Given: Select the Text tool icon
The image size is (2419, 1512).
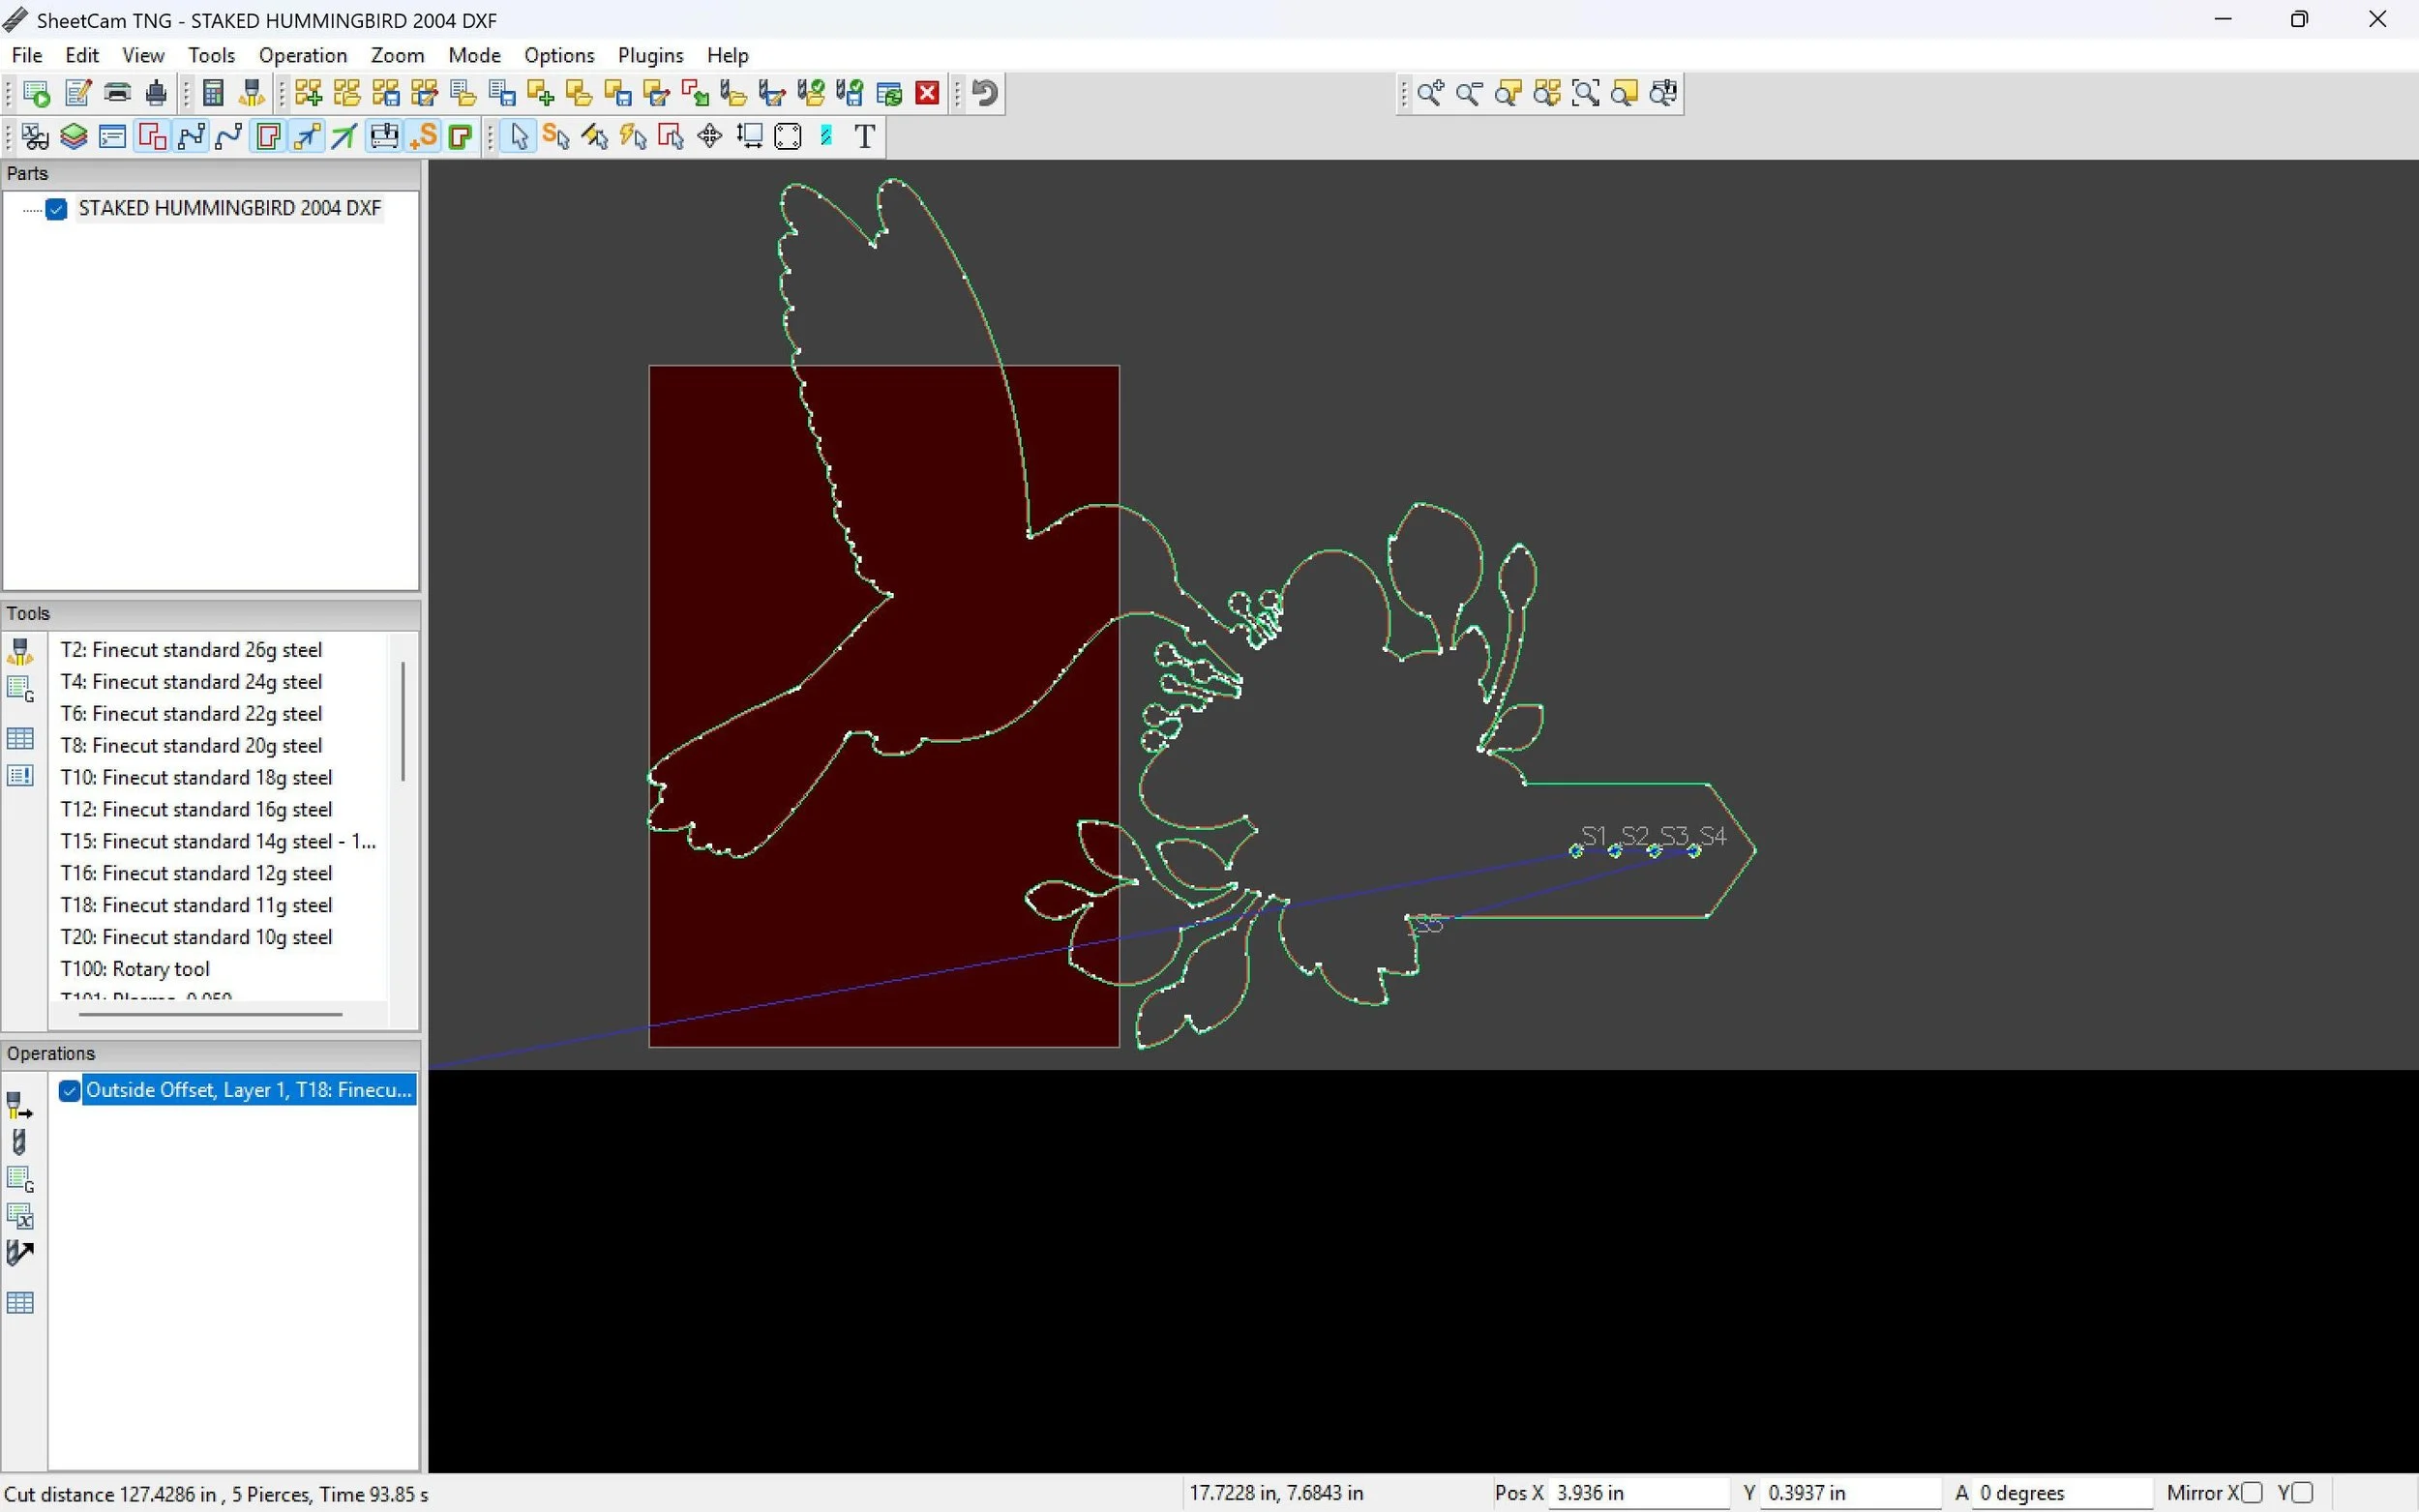Looking at the screenshot, I should tap(865, 136).
